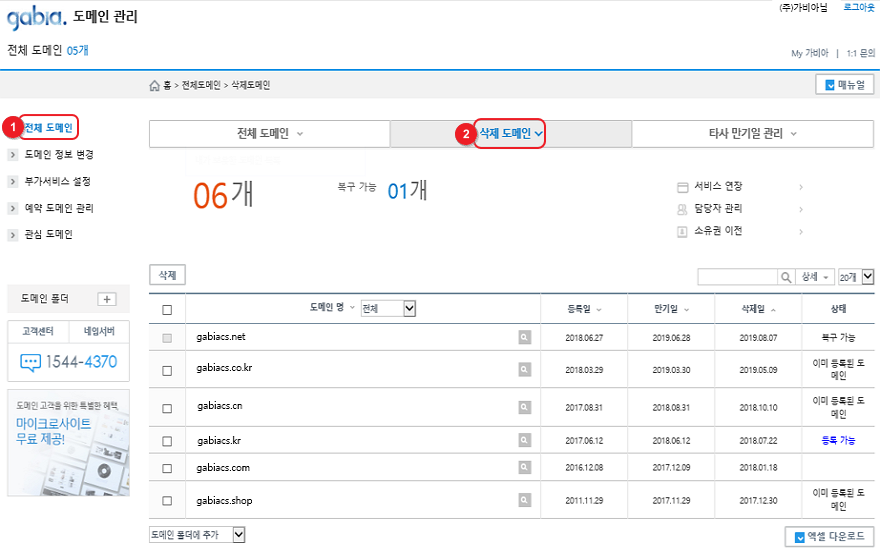Viewport: 880px width, 554px height.
Task: Click the 로그아웃 link
Action: pos(859,7)
